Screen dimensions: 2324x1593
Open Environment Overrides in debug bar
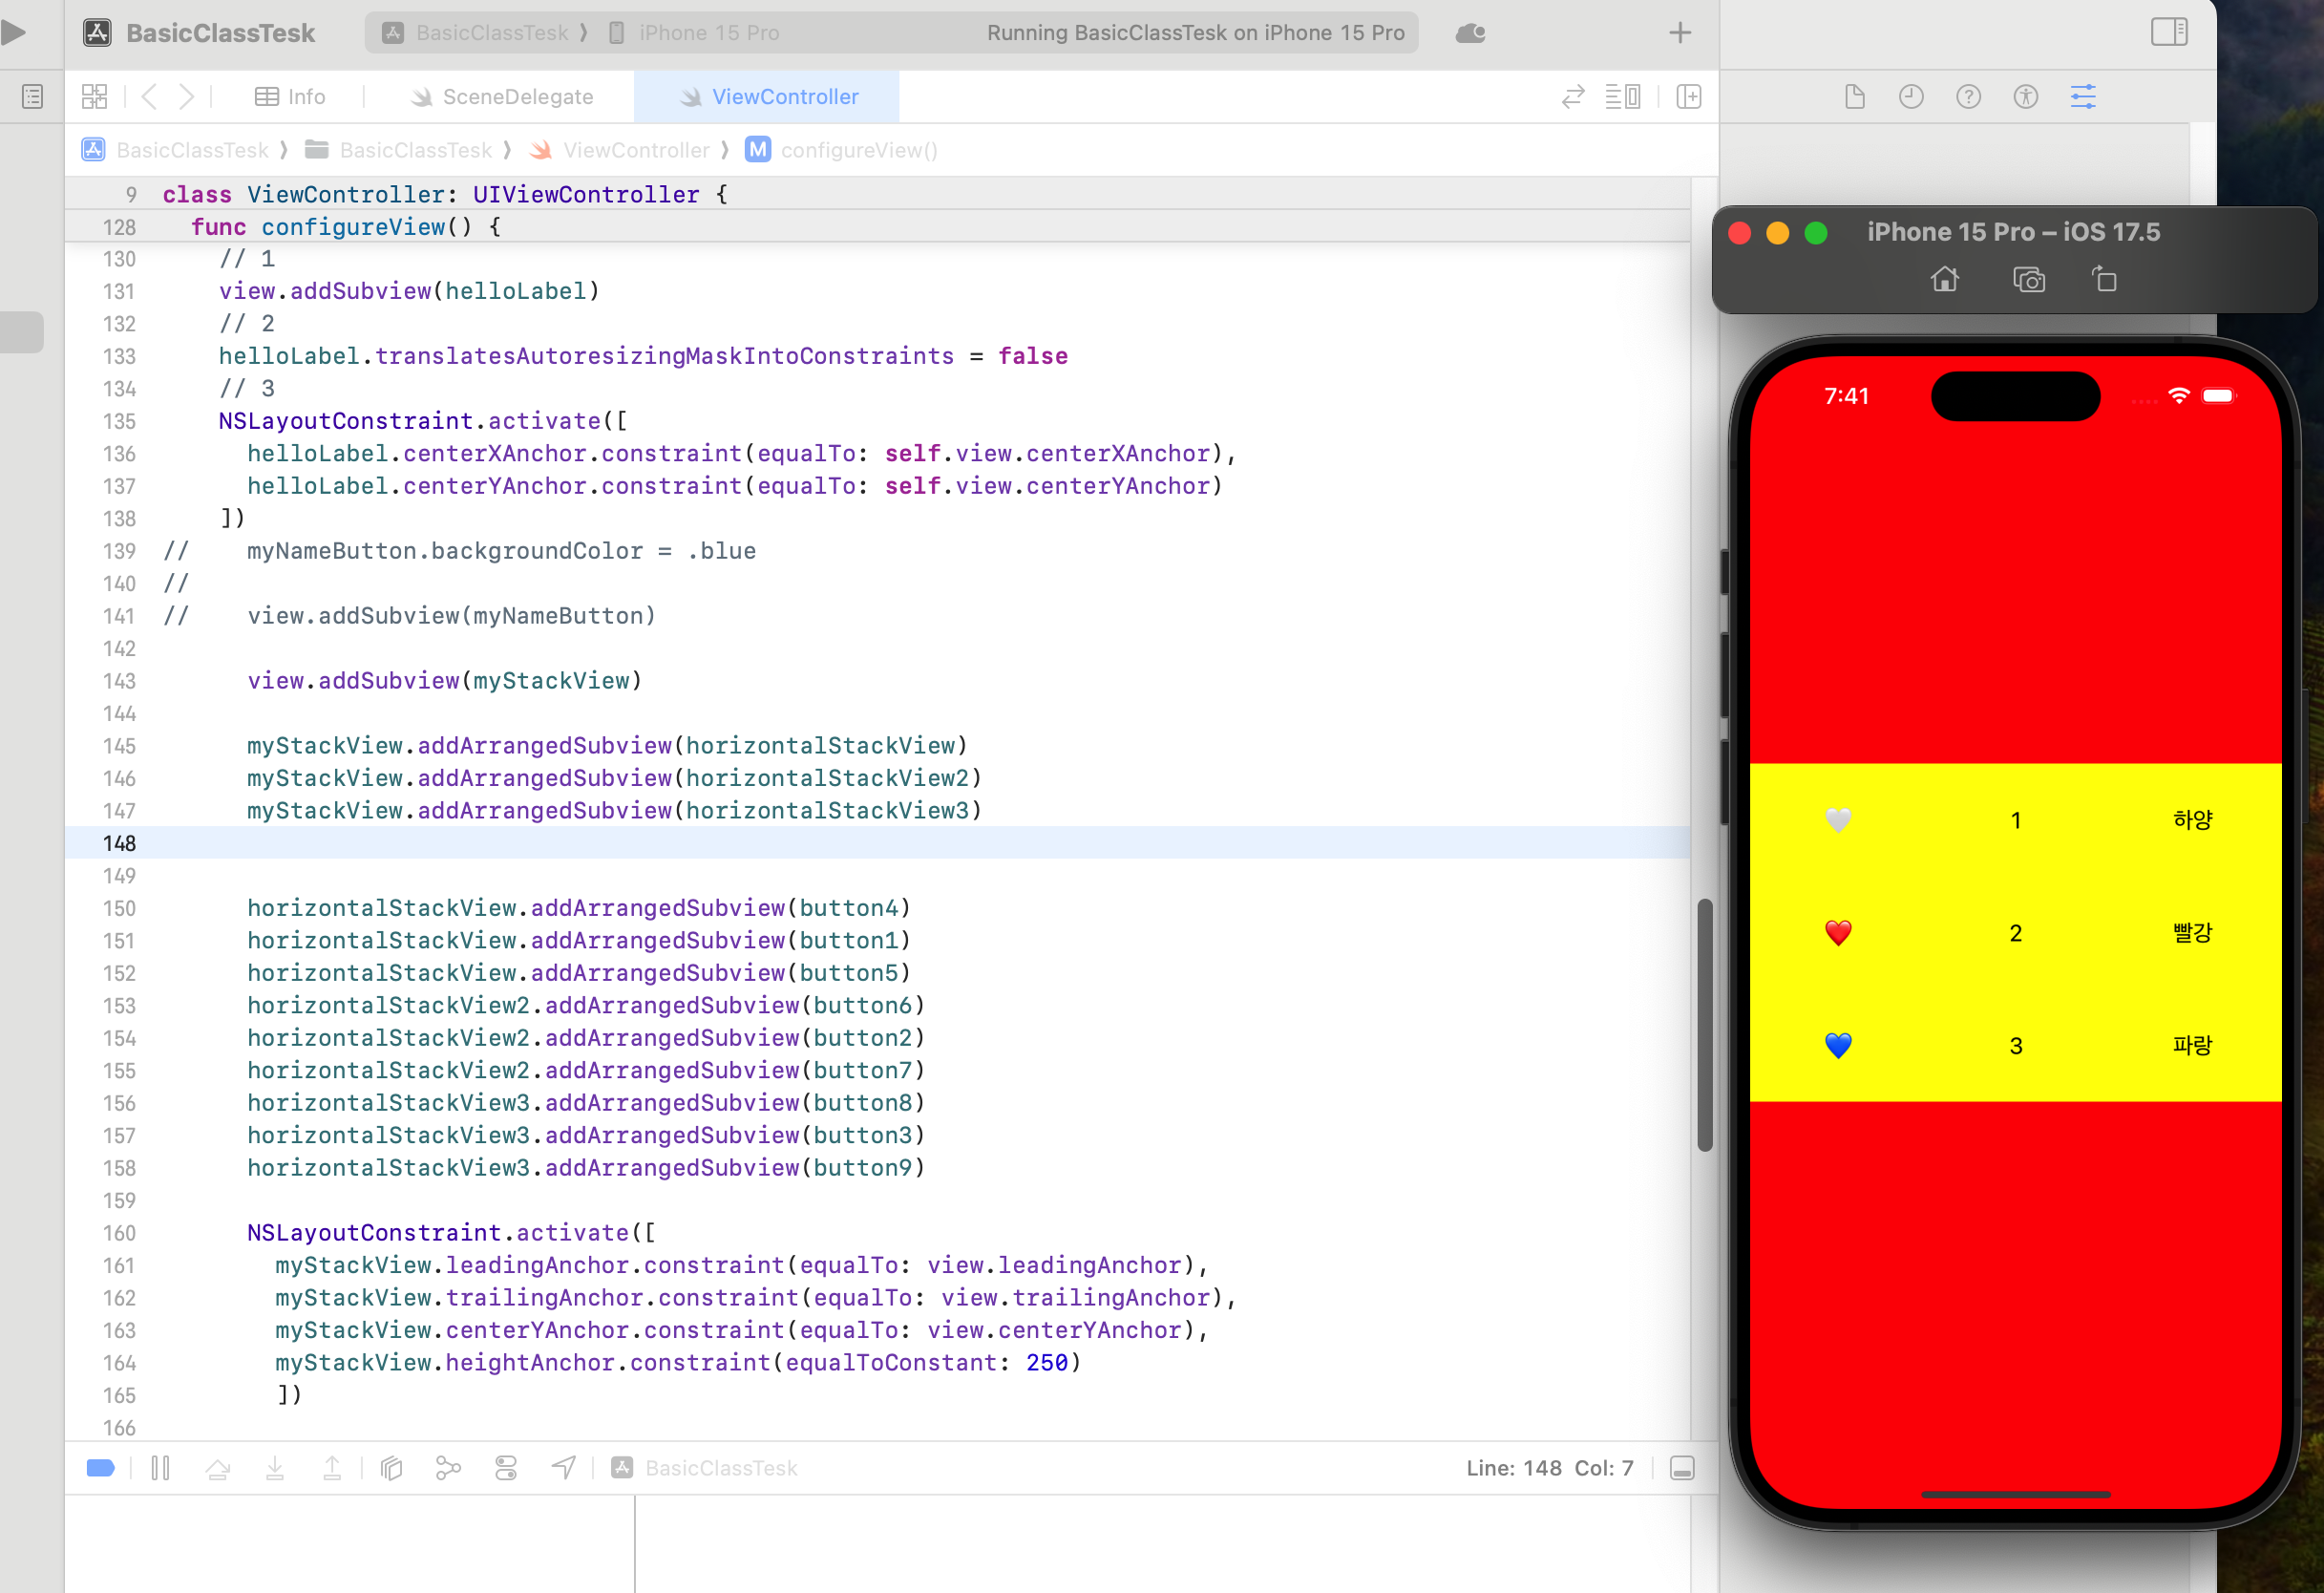[x=506, y=1468]
